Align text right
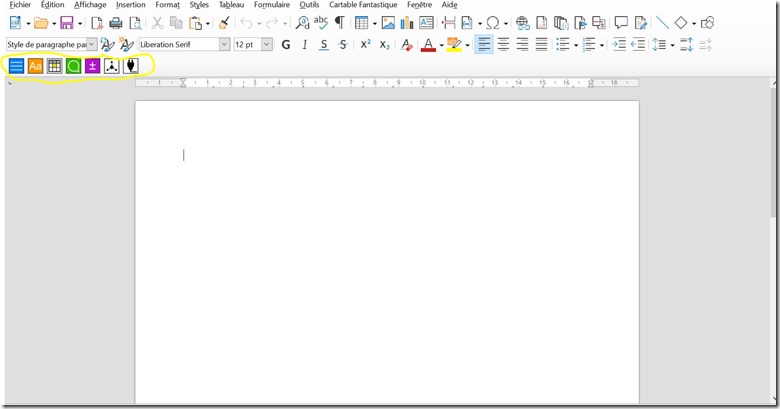This screenshot has height=409, width=780. (522, 45)
